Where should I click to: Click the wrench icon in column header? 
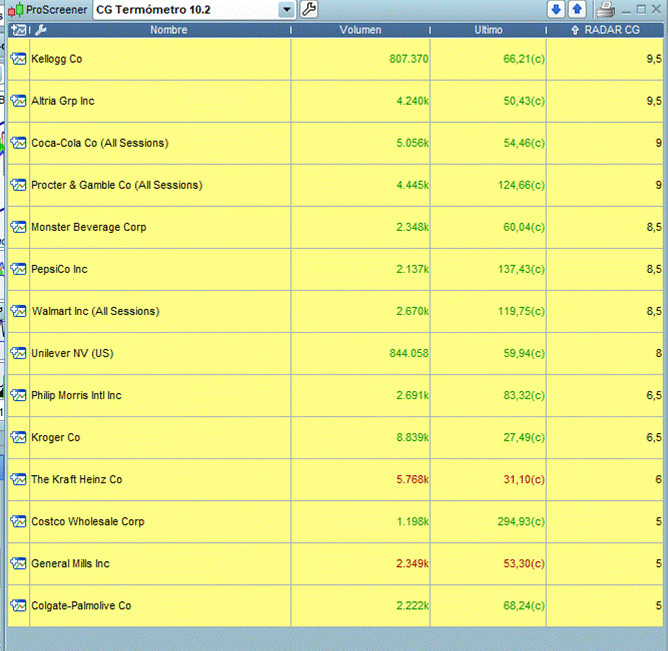pyautogui.click(x=40, y=30)
